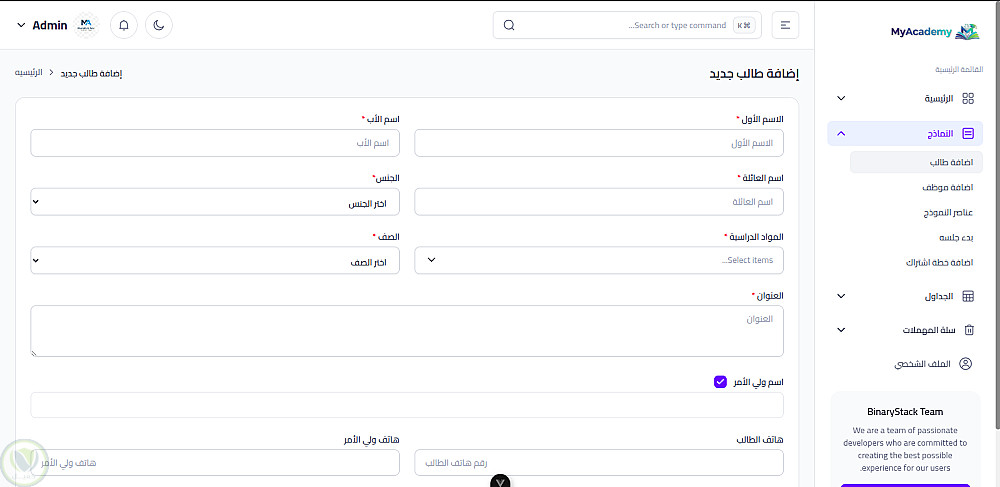Open the الجنس gender dropdown

[215, 202]
